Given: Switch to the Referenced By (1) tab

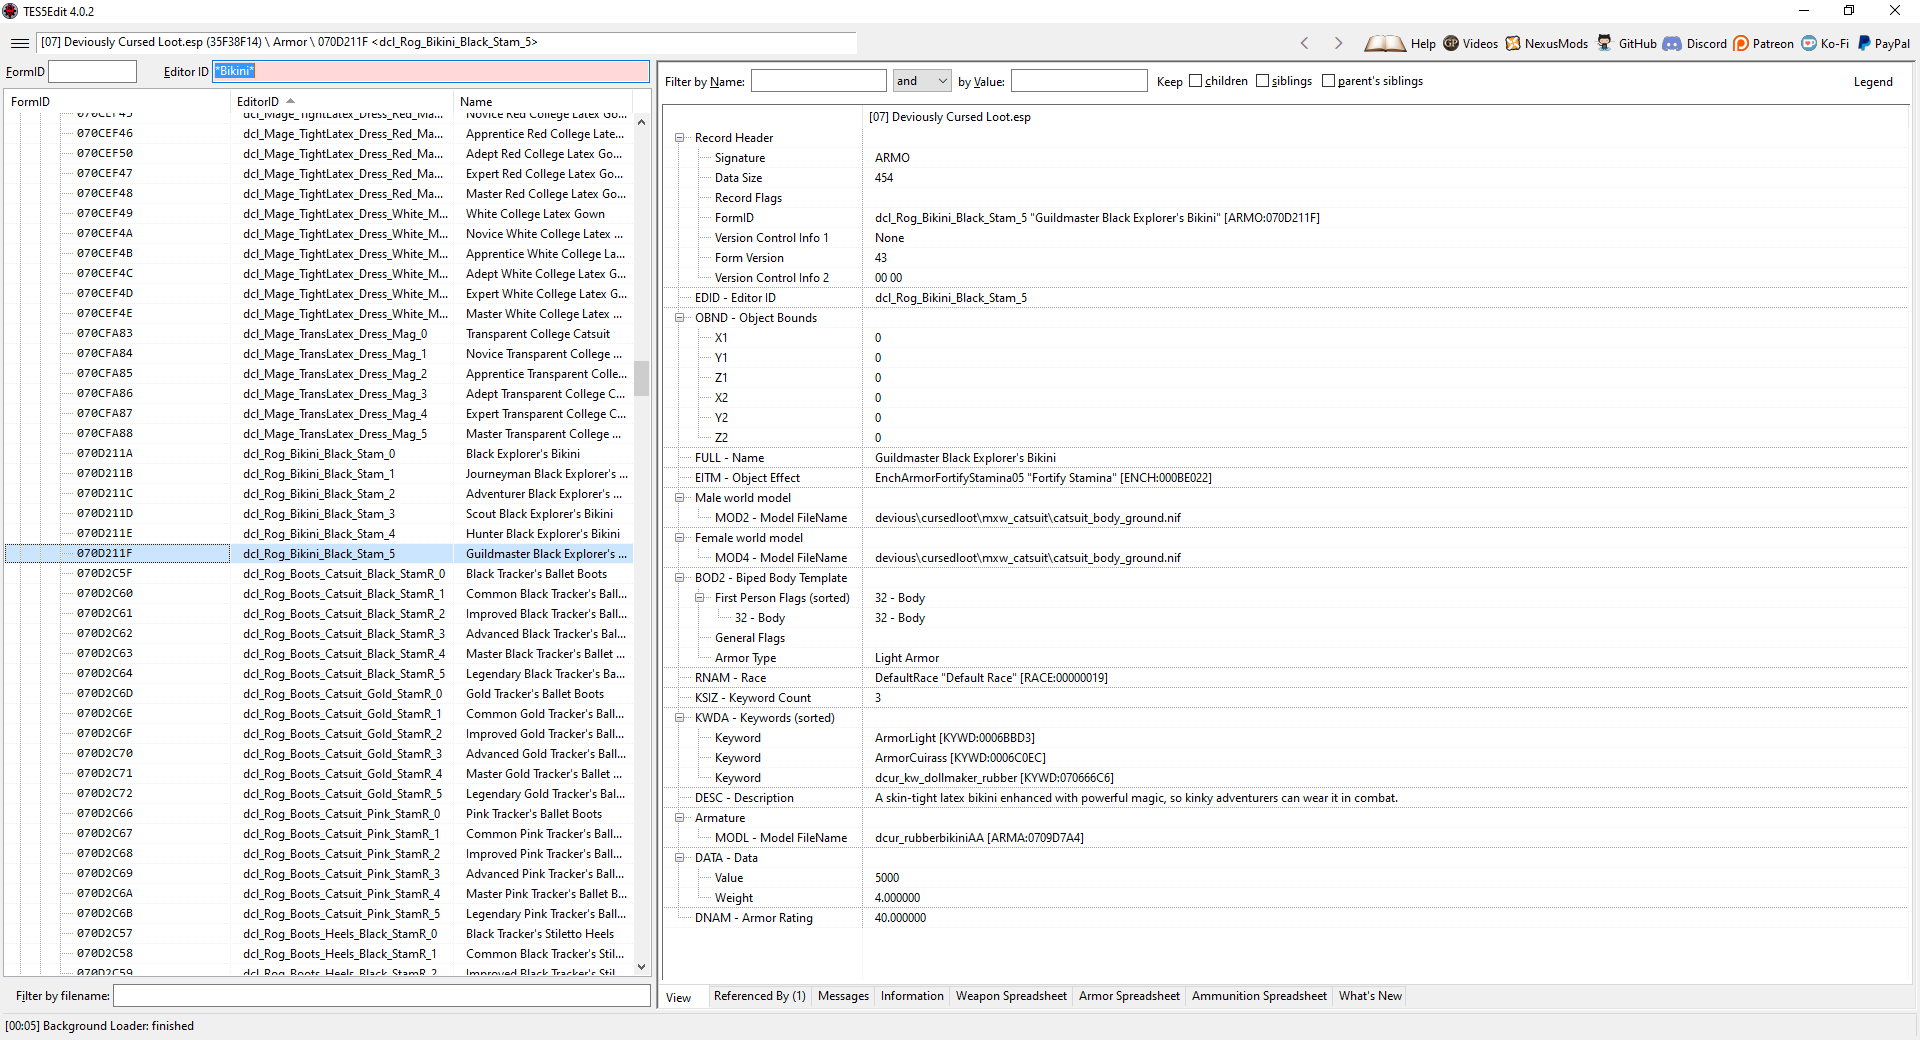Looking at the screenshot, I should click(x=759, y=996).
